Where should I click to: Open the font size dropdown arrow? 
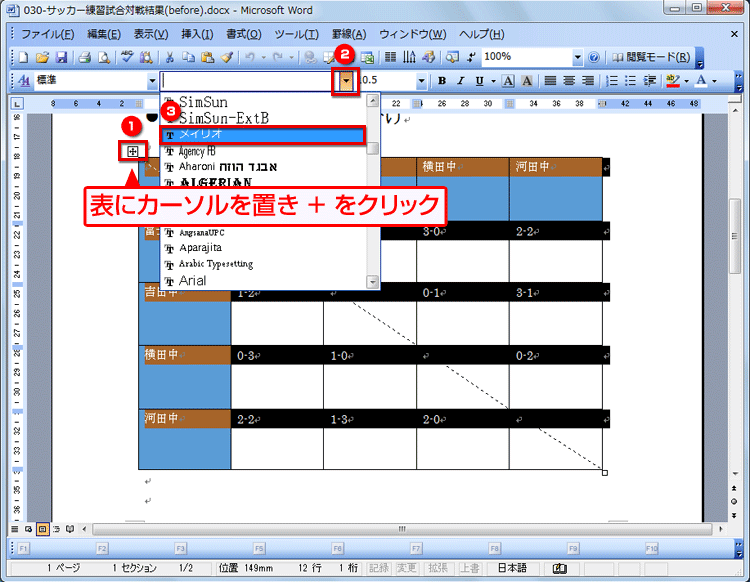click(421, 81)
